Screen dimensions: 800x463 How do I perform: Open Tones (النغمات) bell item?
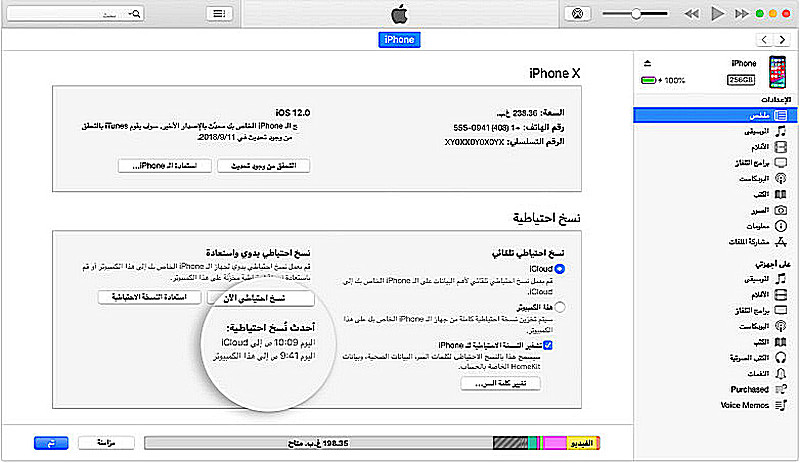766,374
